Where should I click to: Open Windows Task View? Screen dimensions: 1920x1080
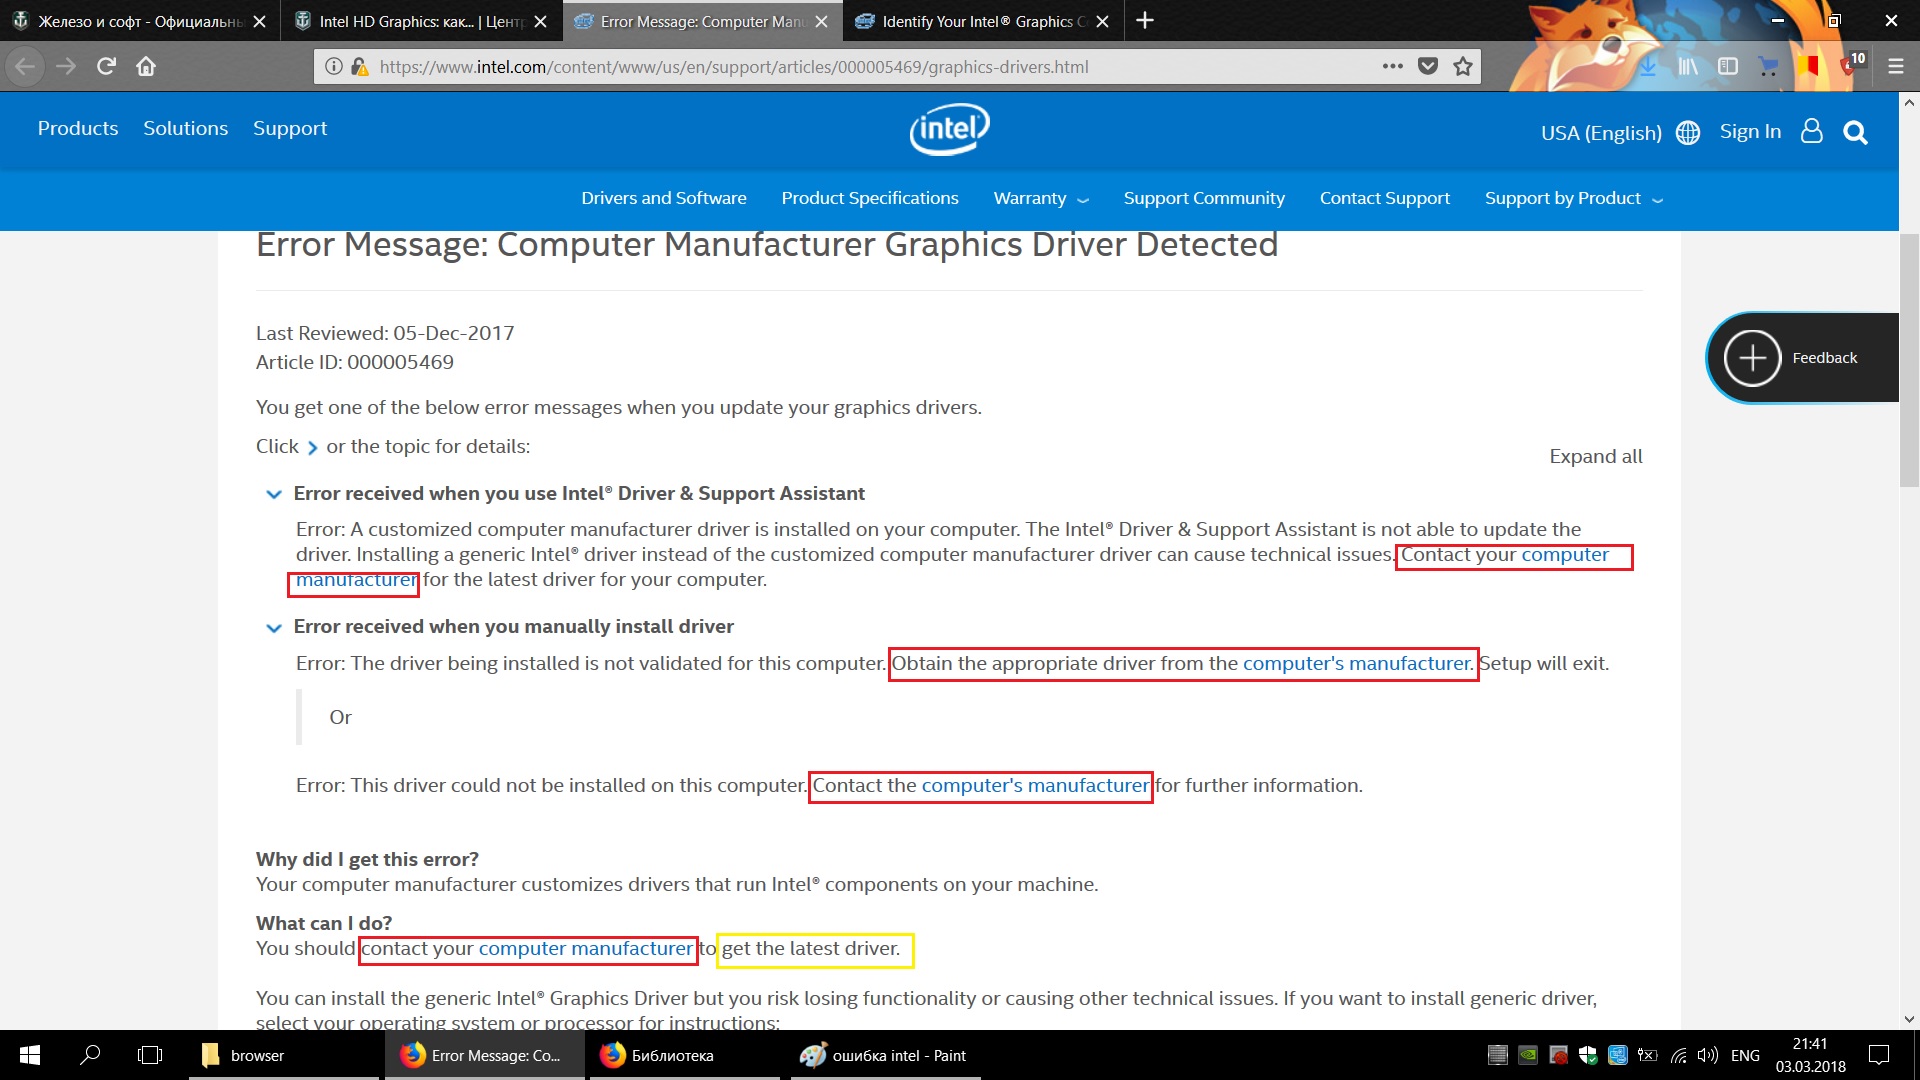[150, 1055]
